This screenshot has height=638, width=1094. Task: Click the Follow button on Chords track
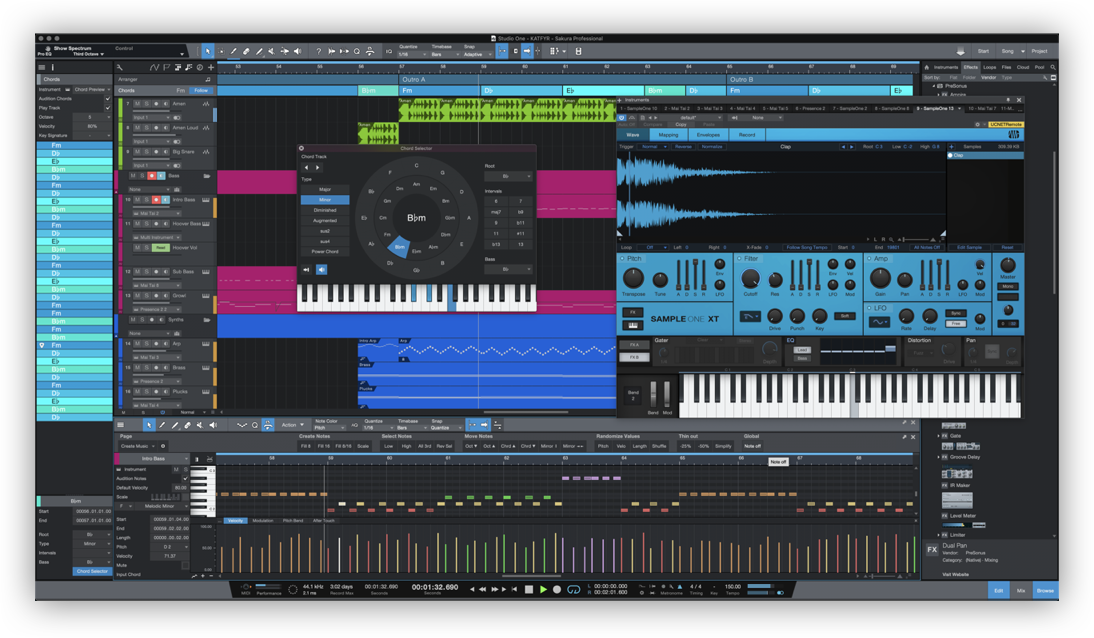pyautogui.click(x=201, y=91)
